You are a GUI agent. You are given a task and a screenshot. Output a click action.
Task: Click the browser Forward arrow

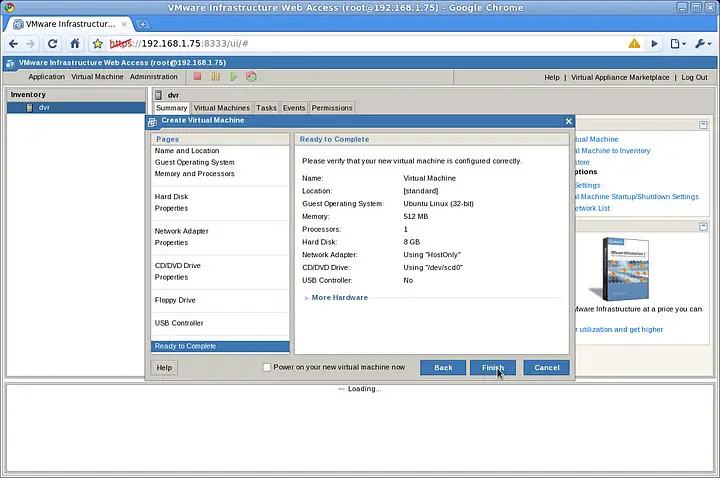(x=31, y=44)
